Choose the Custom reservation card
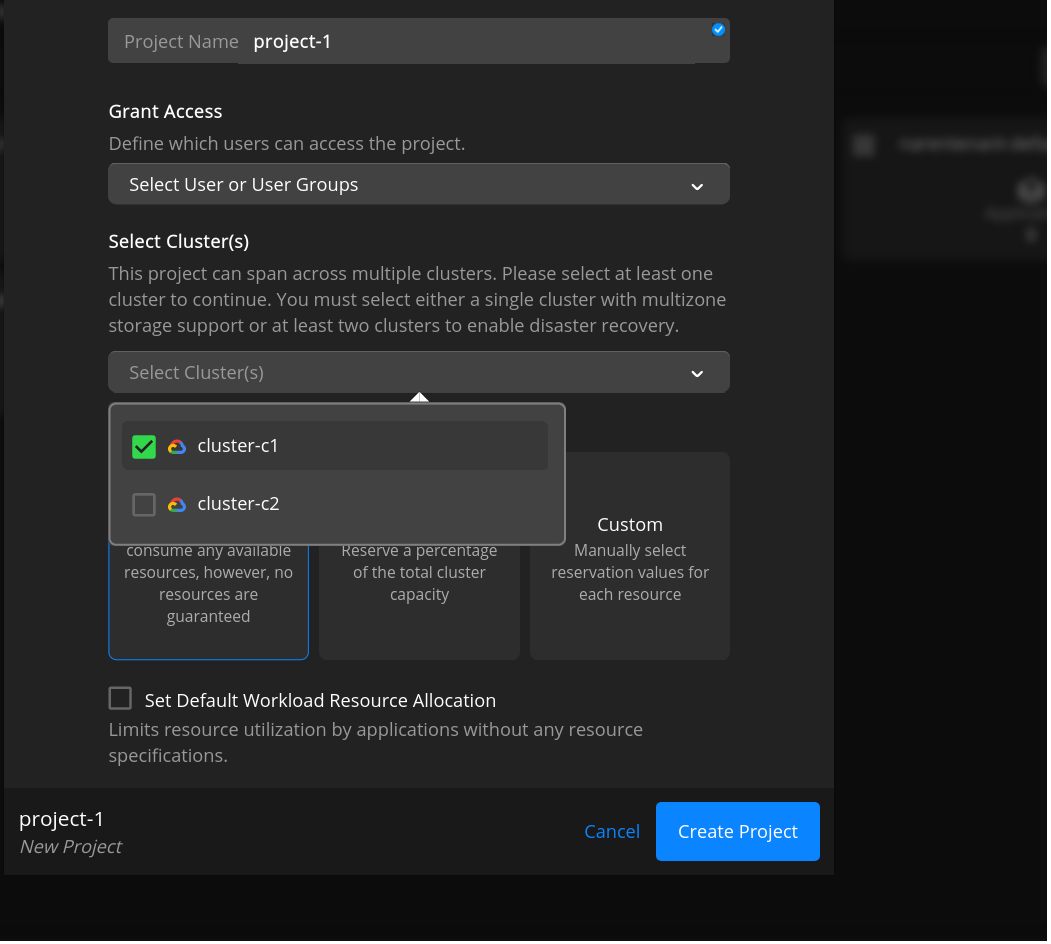Screen dimensions: 1051x944 [x=631, y=557]
